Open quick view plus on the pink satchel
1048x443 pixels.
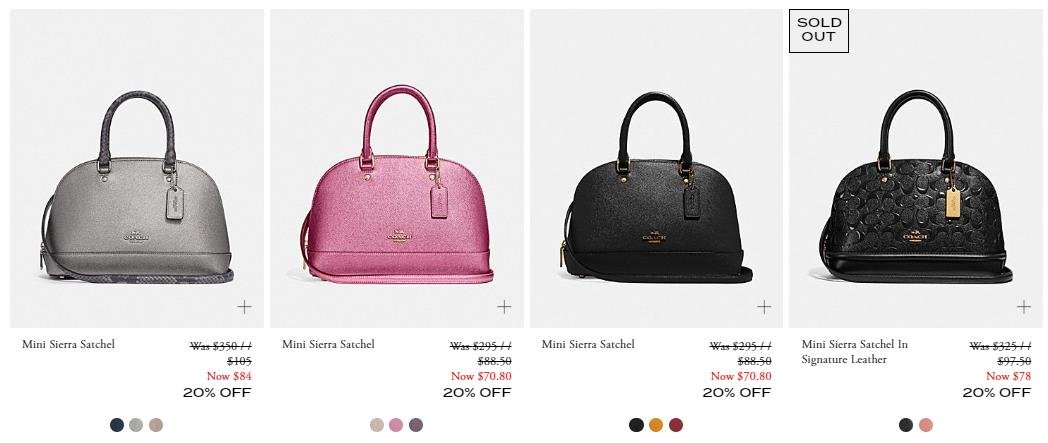click(504, 307)
